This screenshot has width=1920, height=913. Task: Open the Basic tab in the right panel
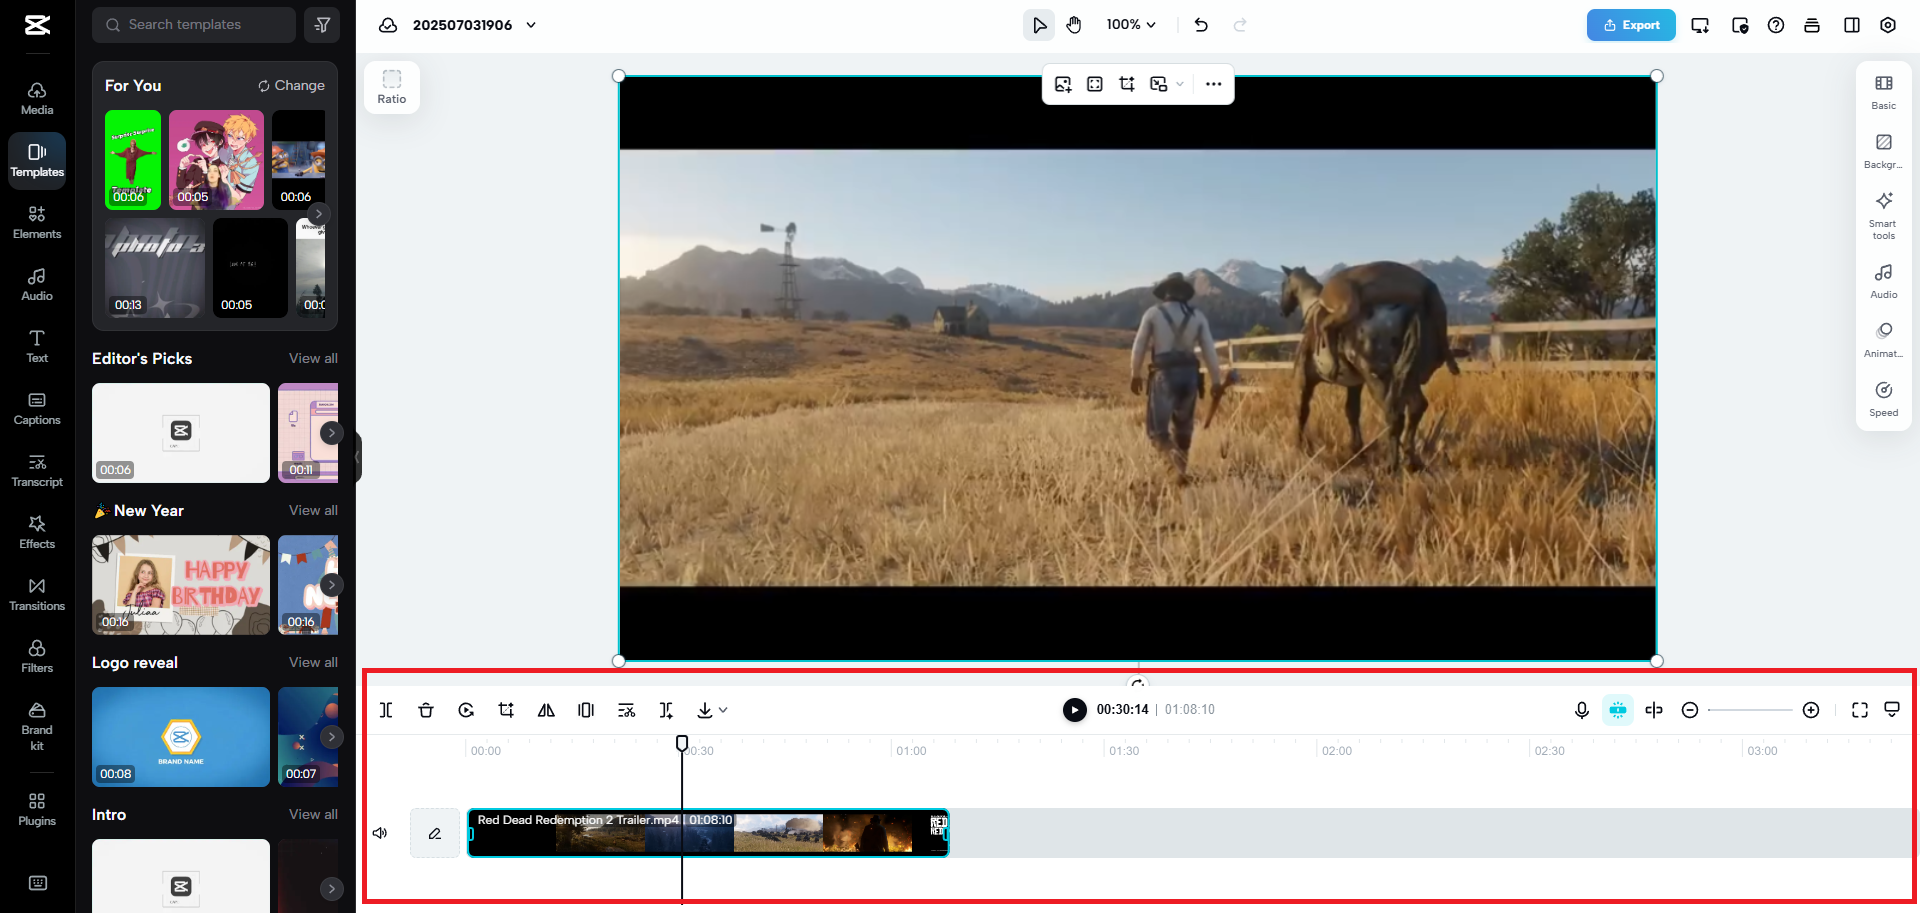(1883, 90)
